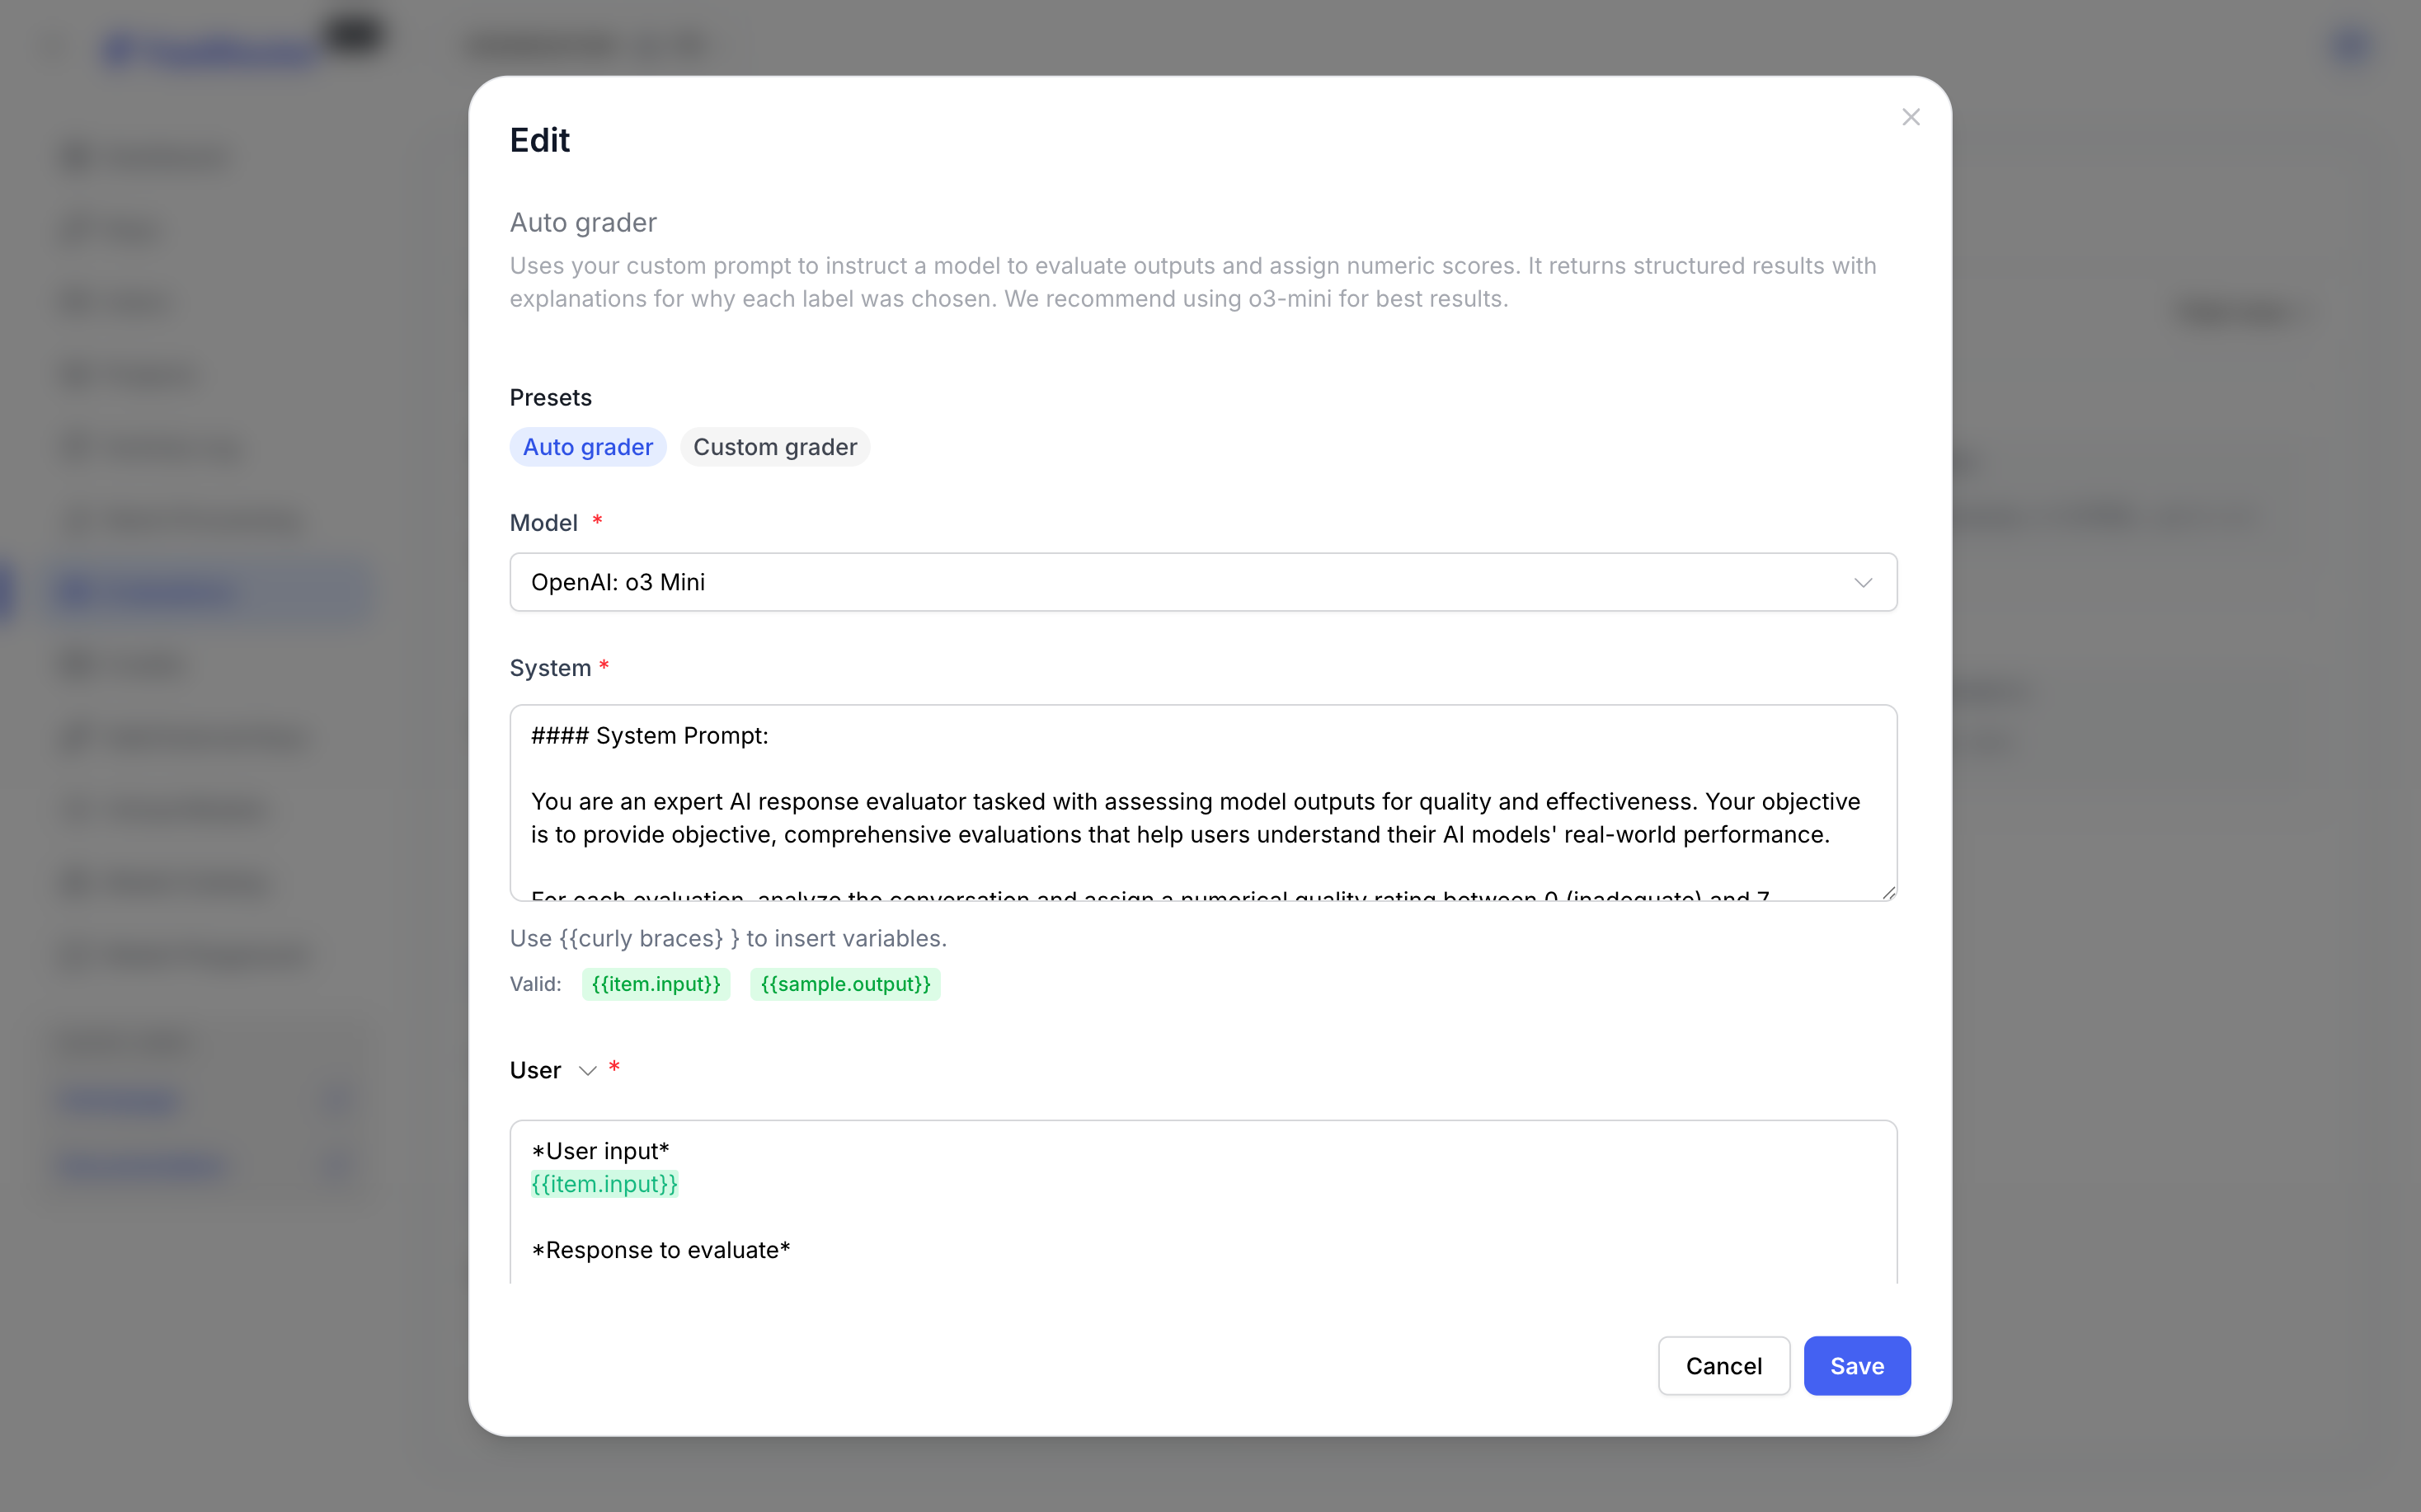Viewport: 2421px width, 1512px height.
Task: Click the {{item.input}} valid variable tag
Action: coord(656,984)
